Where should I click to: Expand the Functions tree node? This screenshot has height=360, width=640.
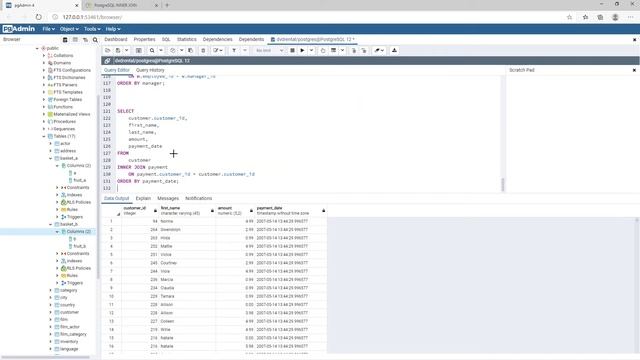click(x=44, y=107)
